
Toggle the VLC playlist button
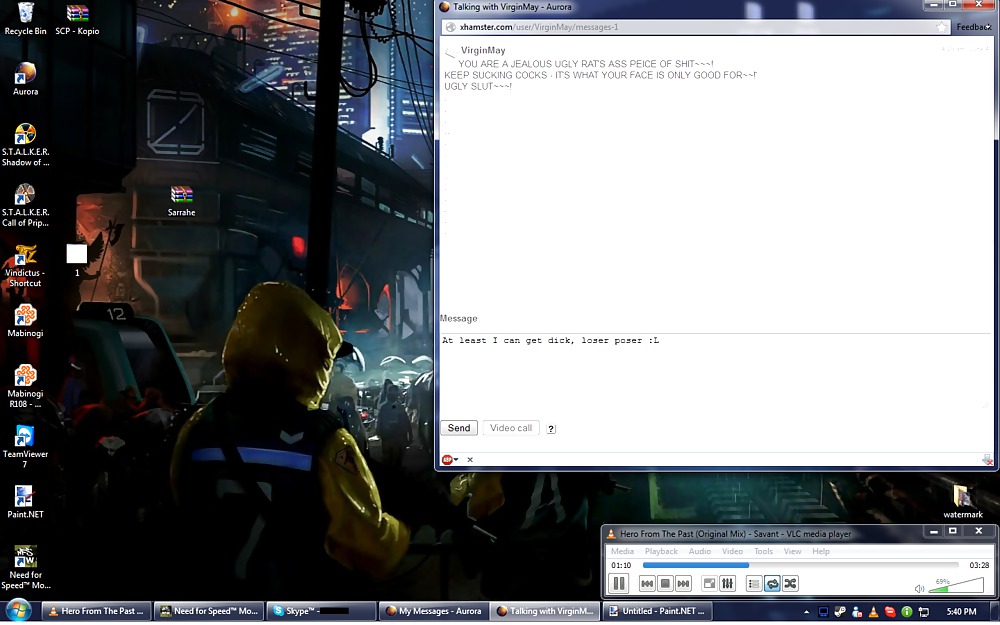point(754,584)
